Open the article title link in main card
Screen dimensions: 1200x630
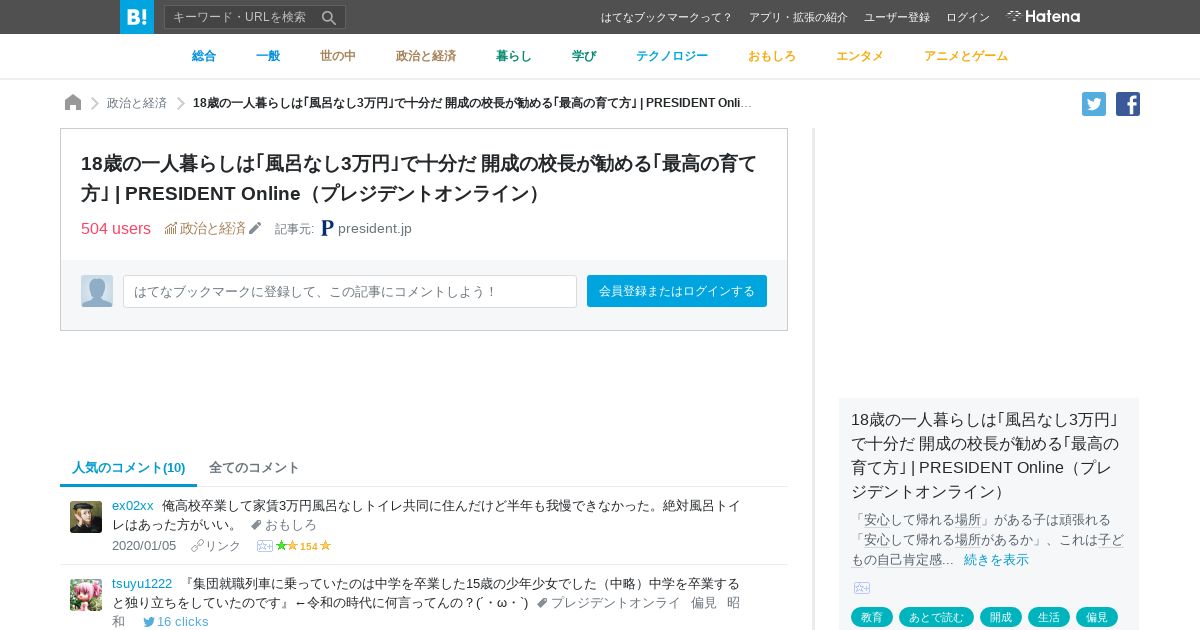pyautogui.click(x=419, y=178)
